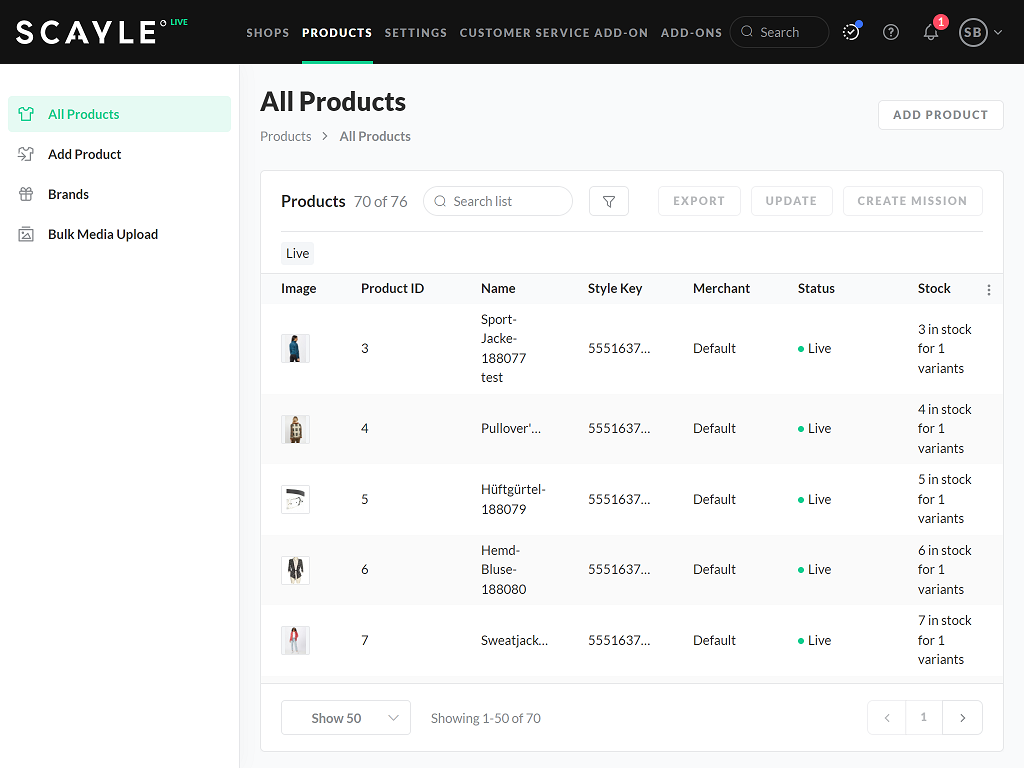Expand the SB account menu chevron
1024x768 pixels.
point(996,32)
